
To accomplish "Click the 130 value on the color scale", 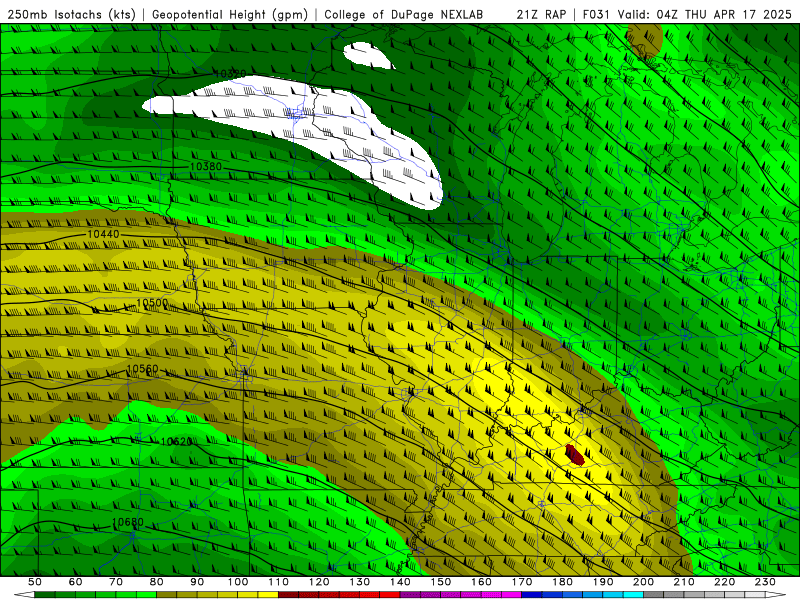I will [x=360, y=582].
